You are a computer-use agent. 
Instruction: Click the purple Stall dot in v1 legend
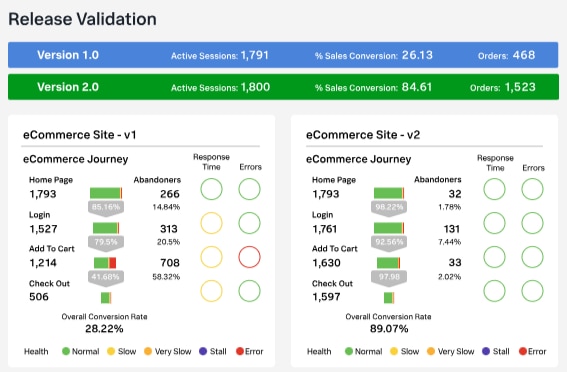[203, 351]
